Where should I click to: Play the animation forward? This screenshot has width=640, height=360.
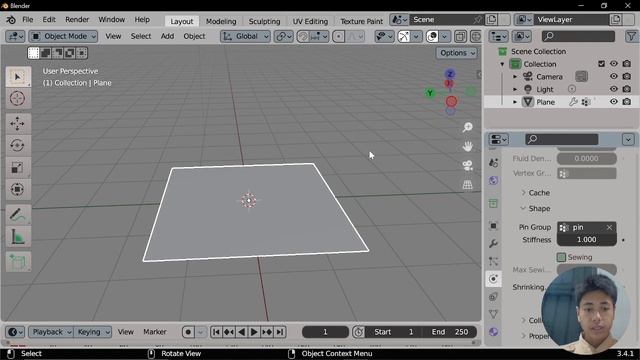(253, 332)
